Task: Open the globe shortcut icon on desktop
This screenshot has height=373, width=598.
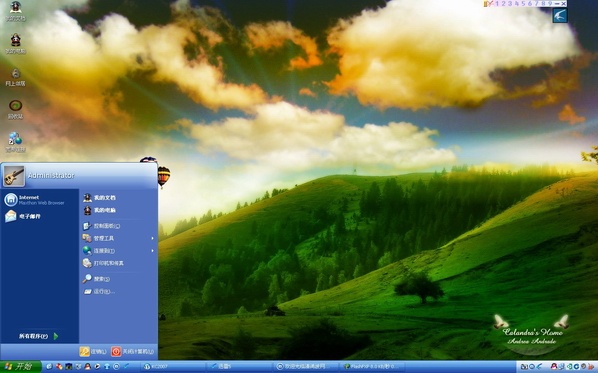Action: point(16,141)
